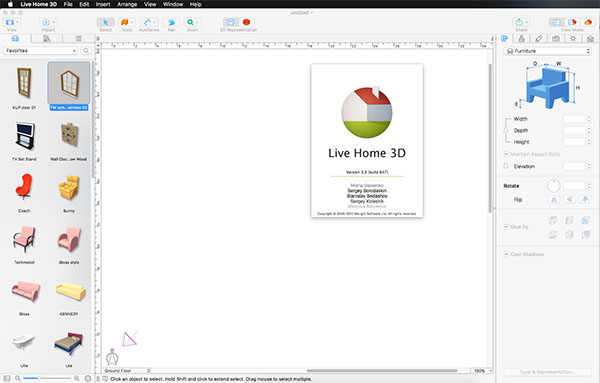
Task: Click the library options circle icon
Action: click(88, 378)
